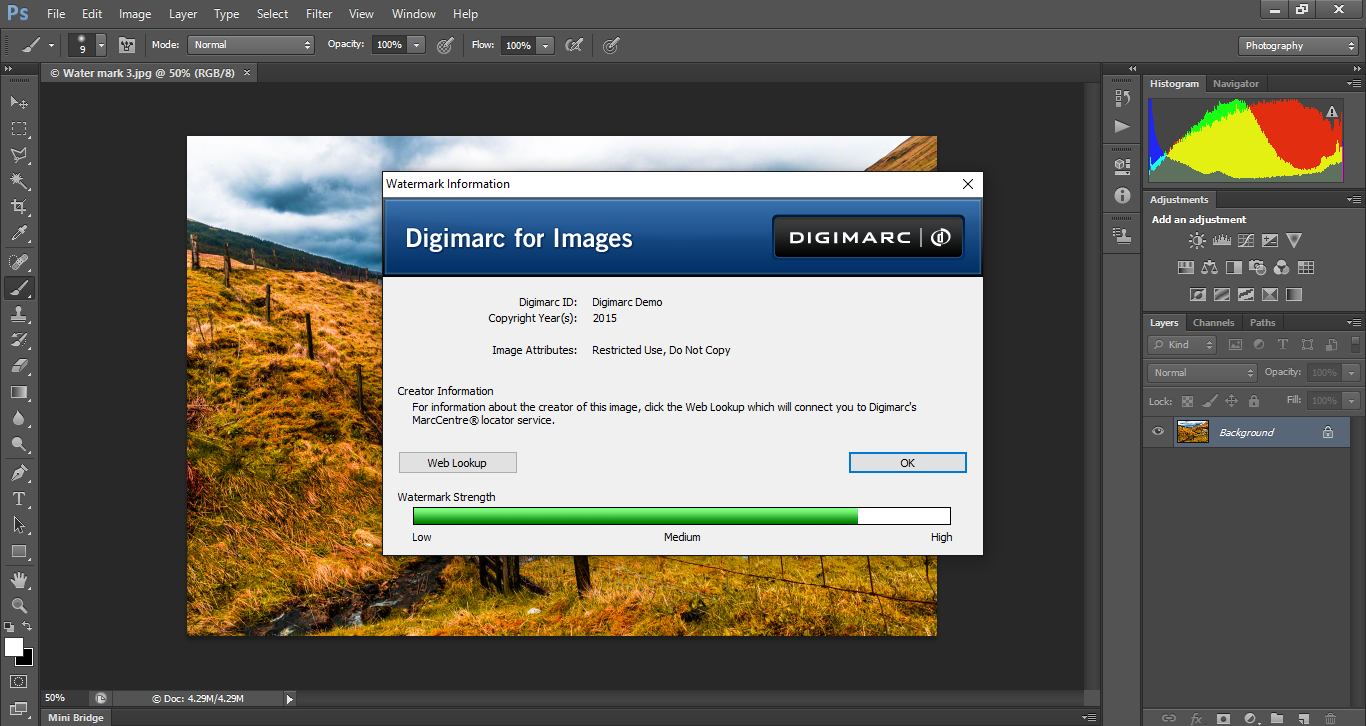Open the Window menu
Image resolution: width=1366 pixels, height=726 pixels.
tap(413, 14)
